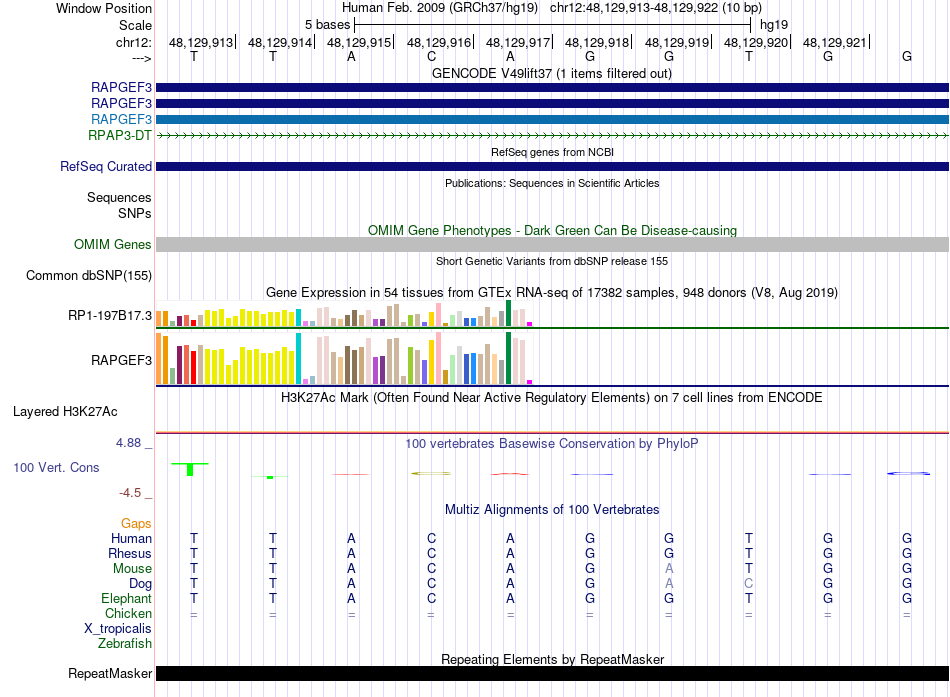Click the RPAP3-DT green arrow intron line

click(552, 136)
